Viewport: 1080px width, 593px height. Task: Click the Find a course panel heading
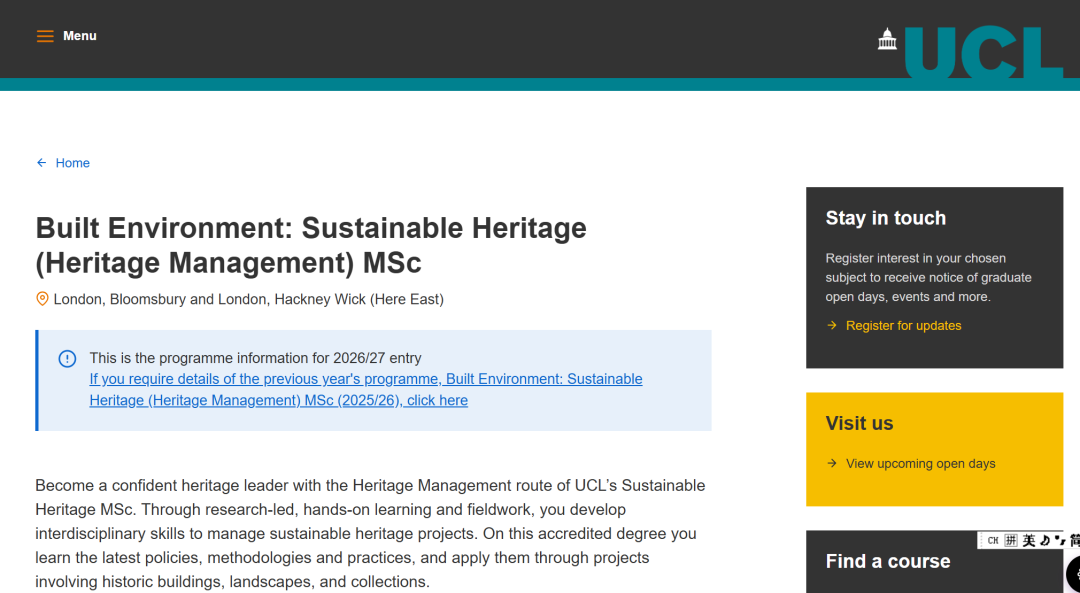888,561
